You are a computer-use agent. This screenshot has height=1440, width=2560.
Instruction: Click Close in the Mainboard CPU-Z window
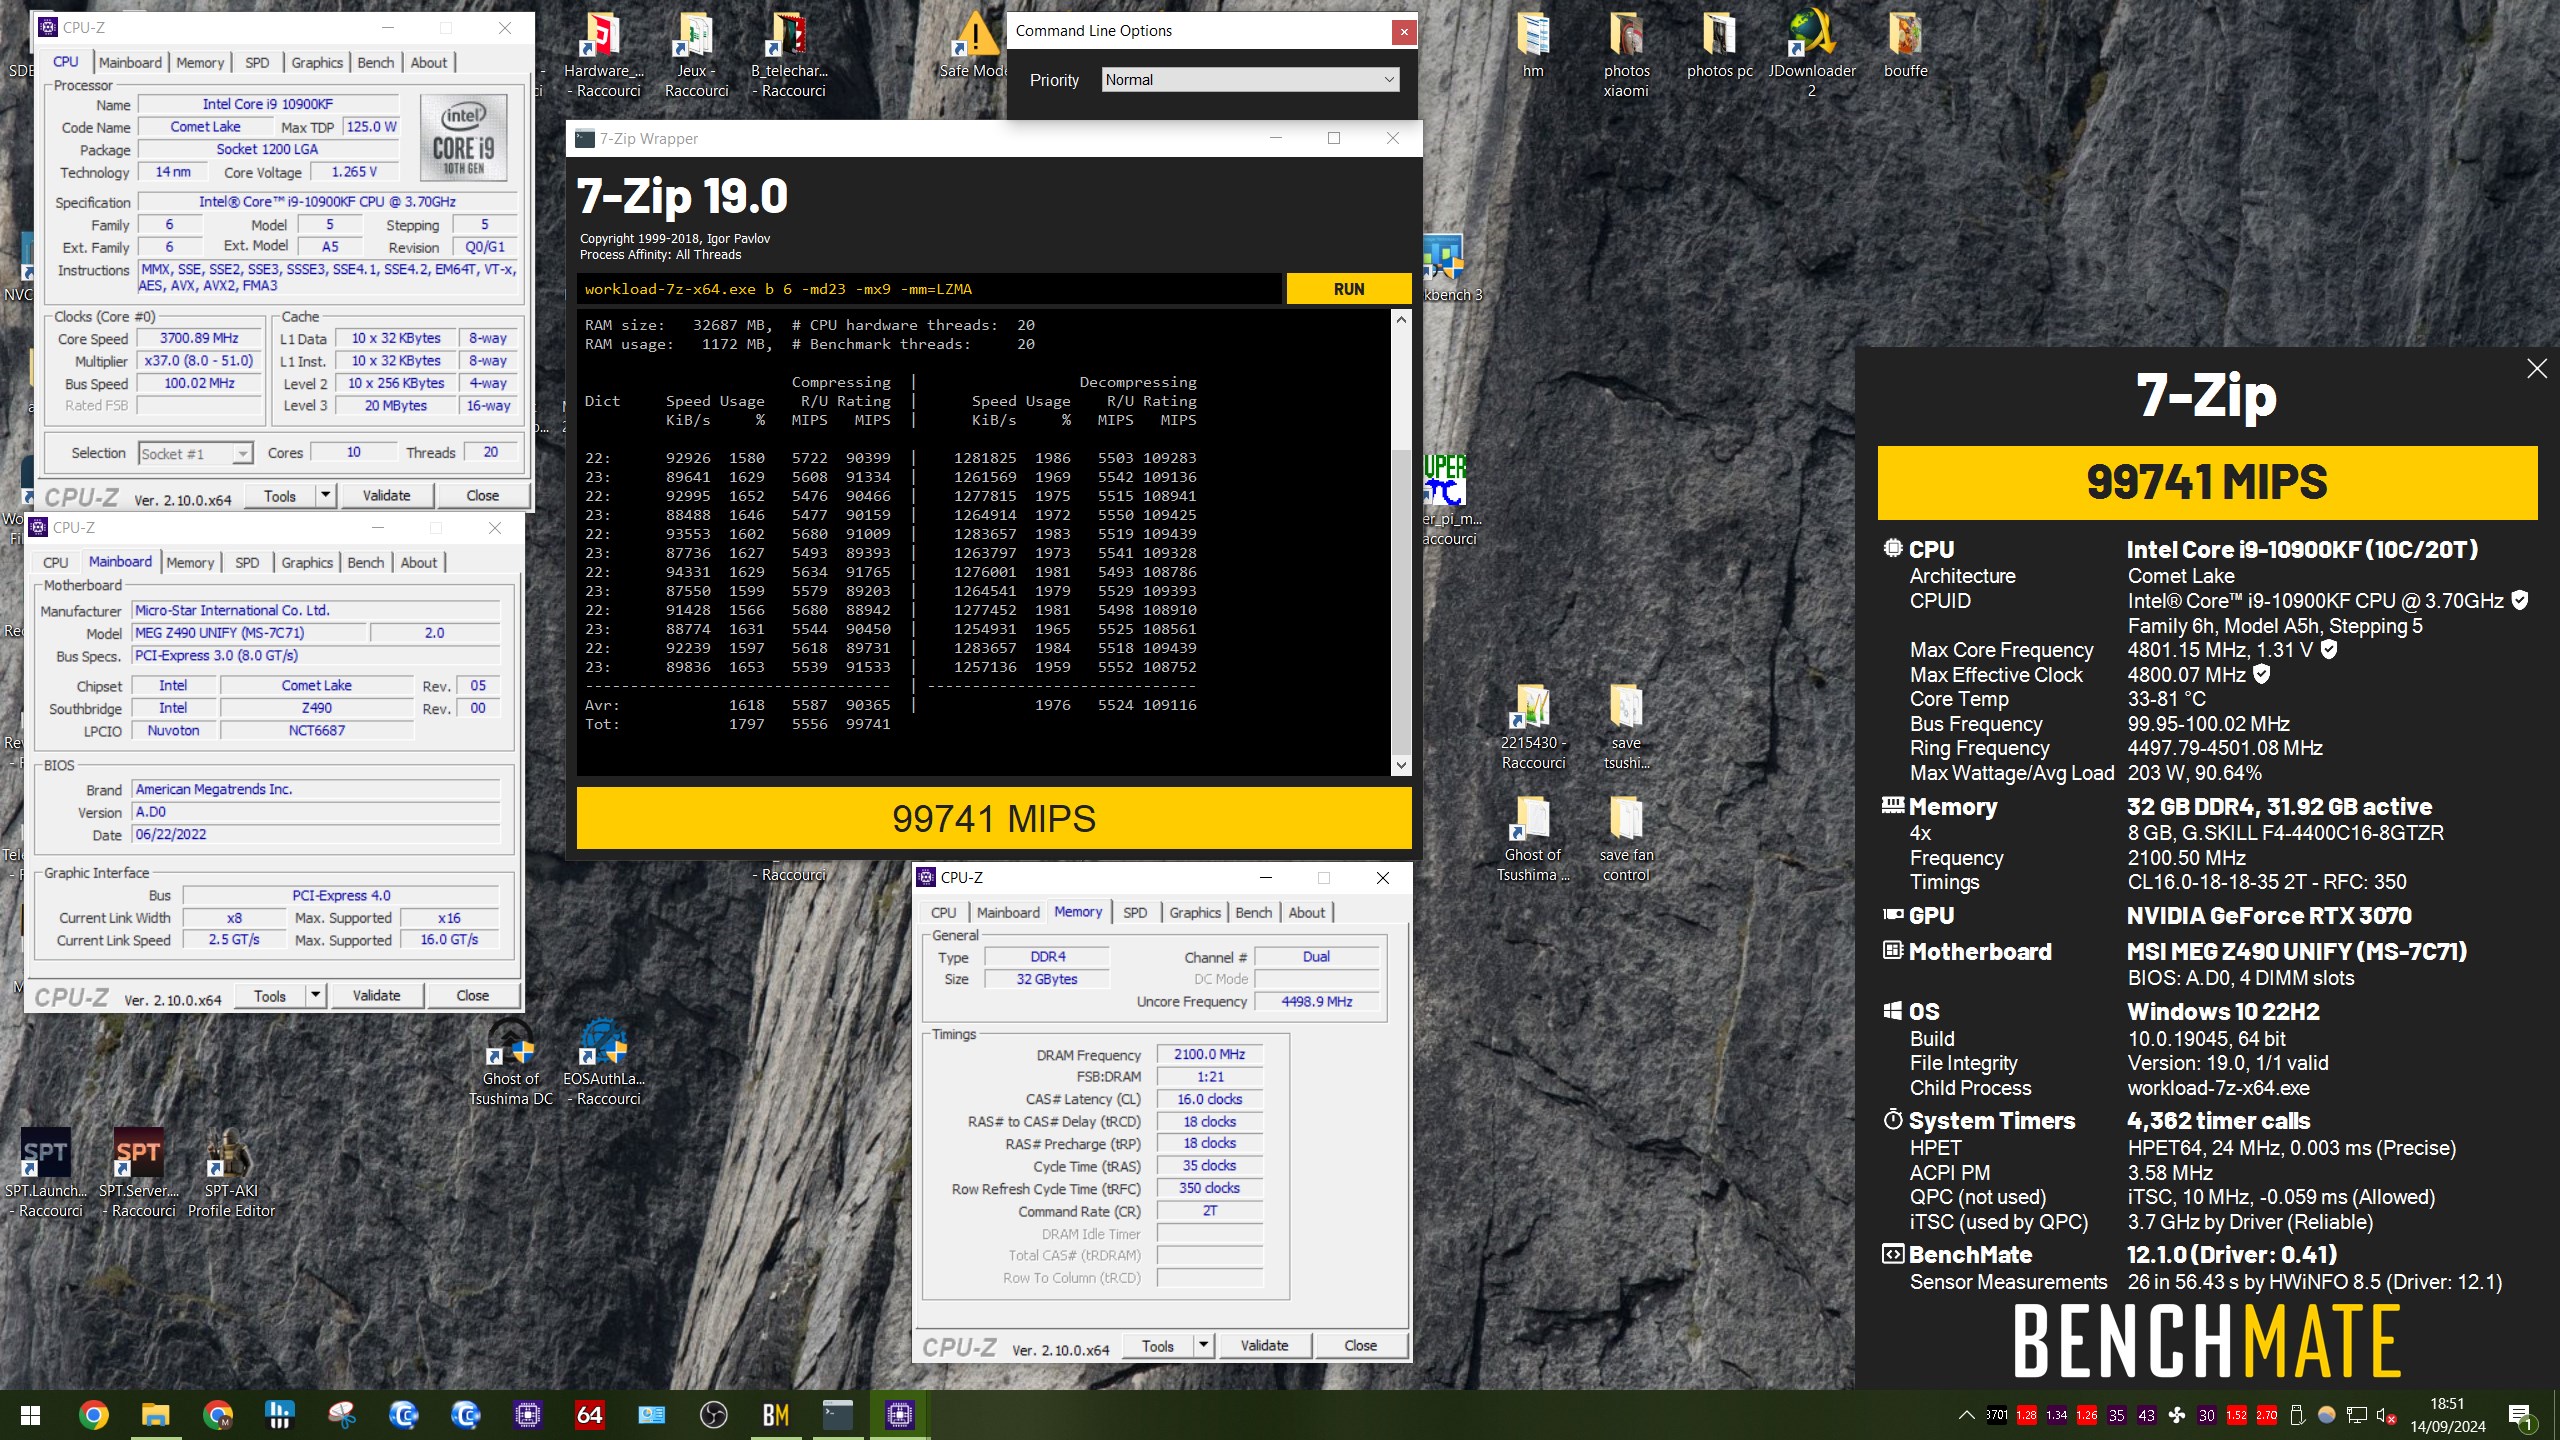(x=472, y=995)
